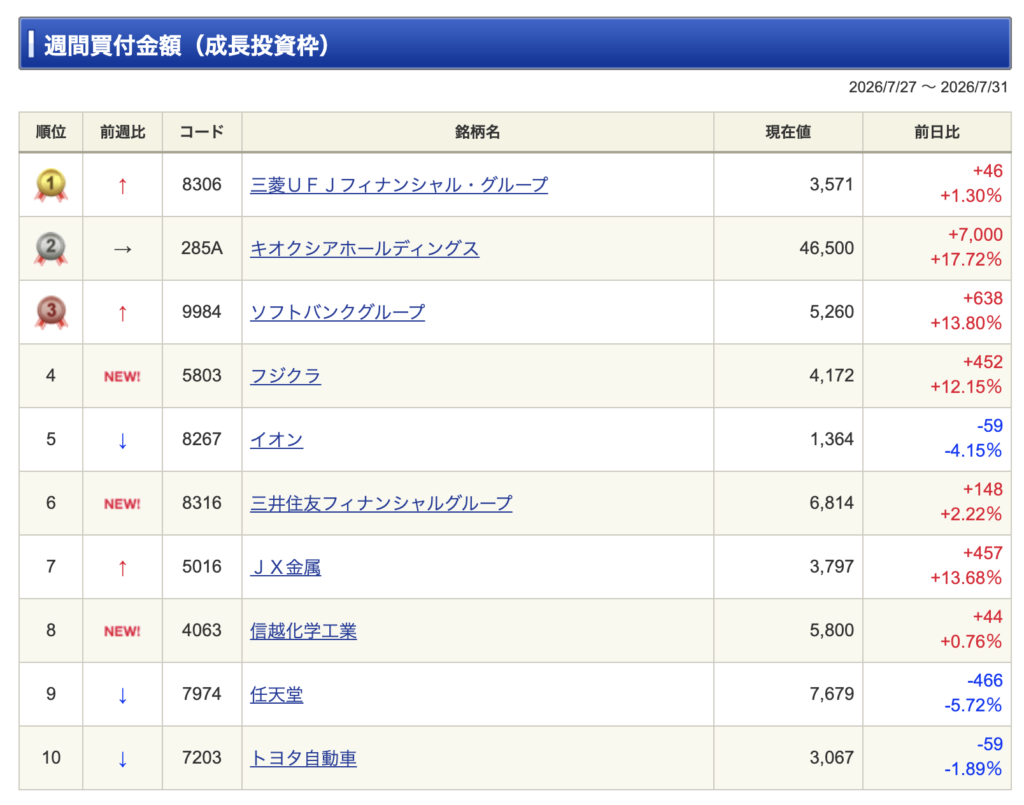Select stock code 8306
Viewport: 1024px width, 805px height.
(202, 185)
